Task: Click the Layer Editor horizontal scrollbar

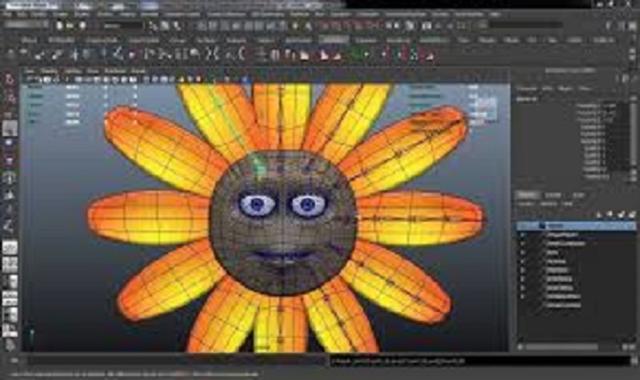Action: coord(562,347)
